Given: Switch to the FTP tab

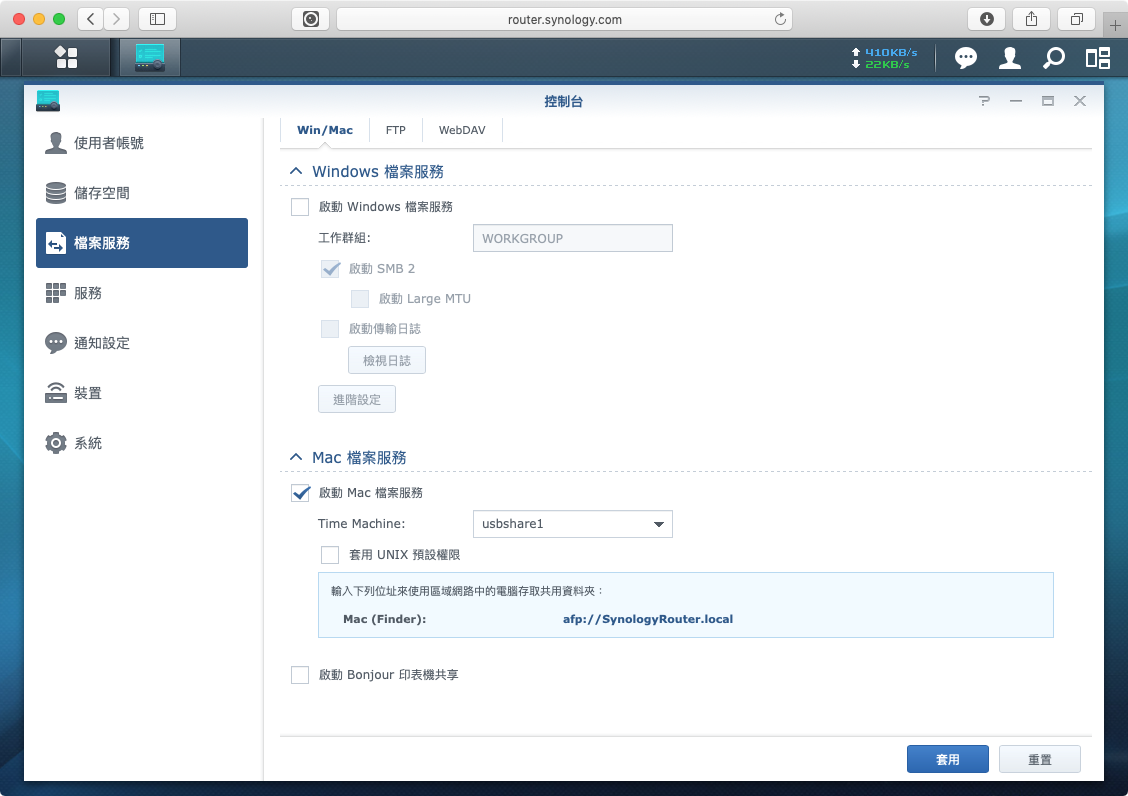Looking at the screenshot, I should pyautogui.click(x=396, y=130).
